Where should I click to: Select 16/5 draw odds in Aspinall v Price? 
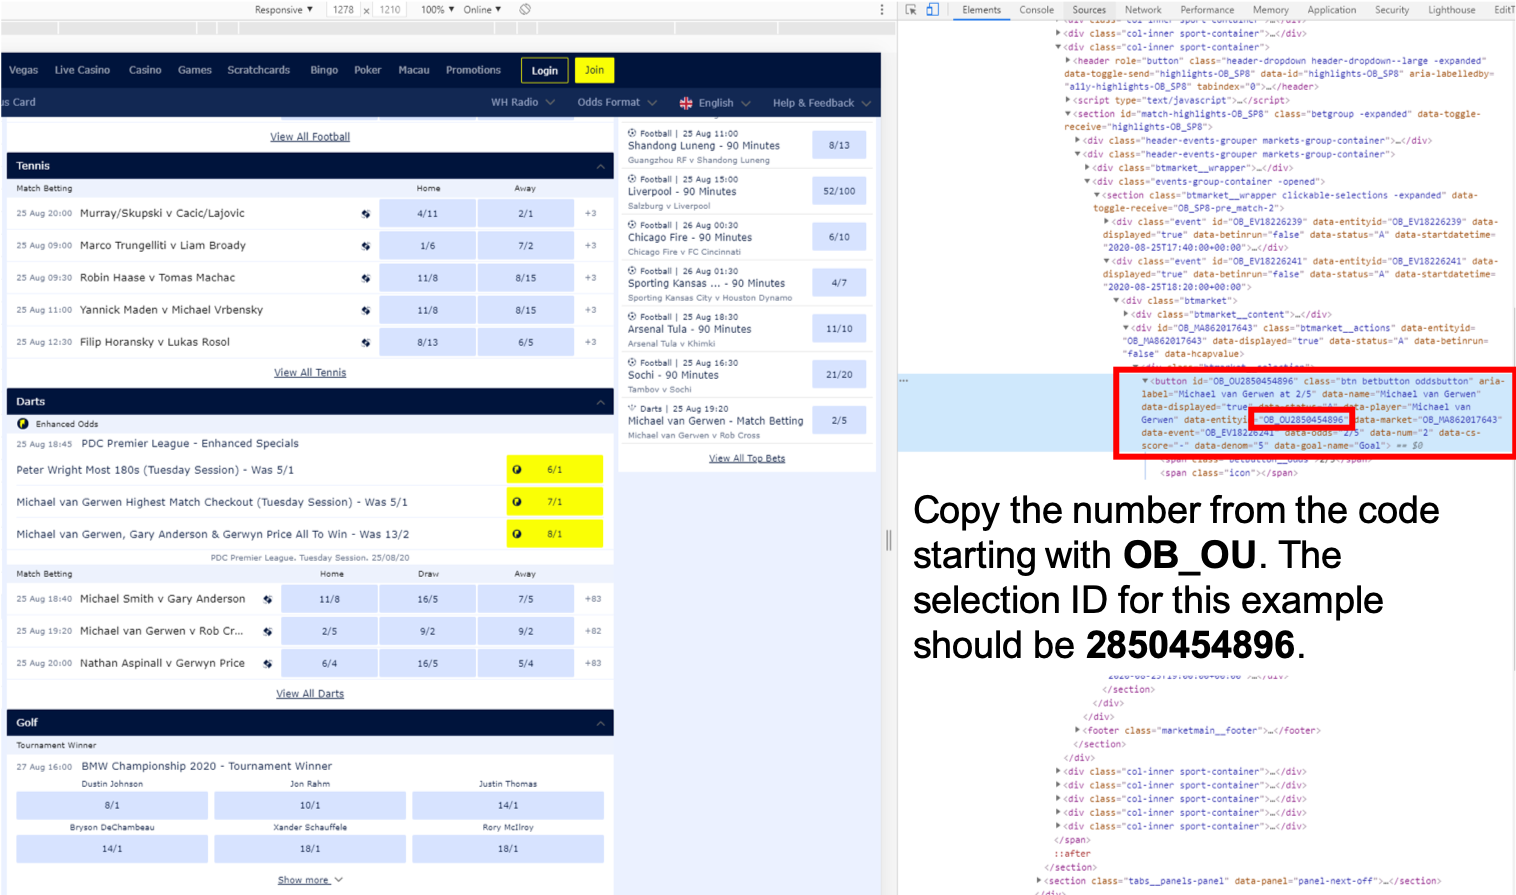coord(428,663)
